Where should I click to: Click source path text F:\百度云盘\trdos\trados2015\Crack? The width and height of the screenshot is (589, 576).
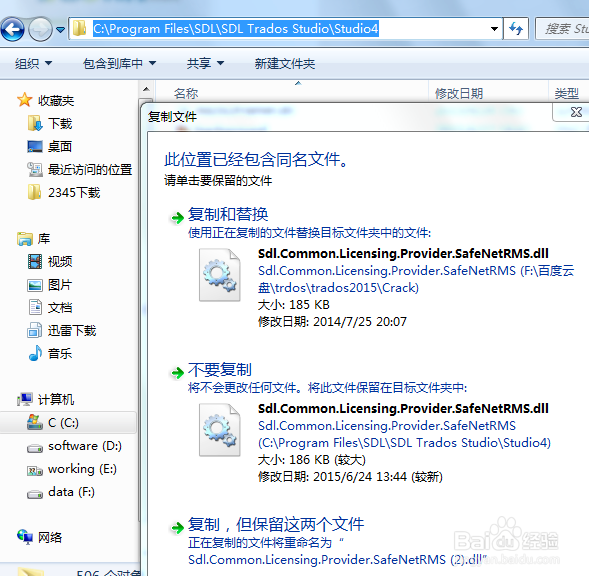tap(416, 279)
